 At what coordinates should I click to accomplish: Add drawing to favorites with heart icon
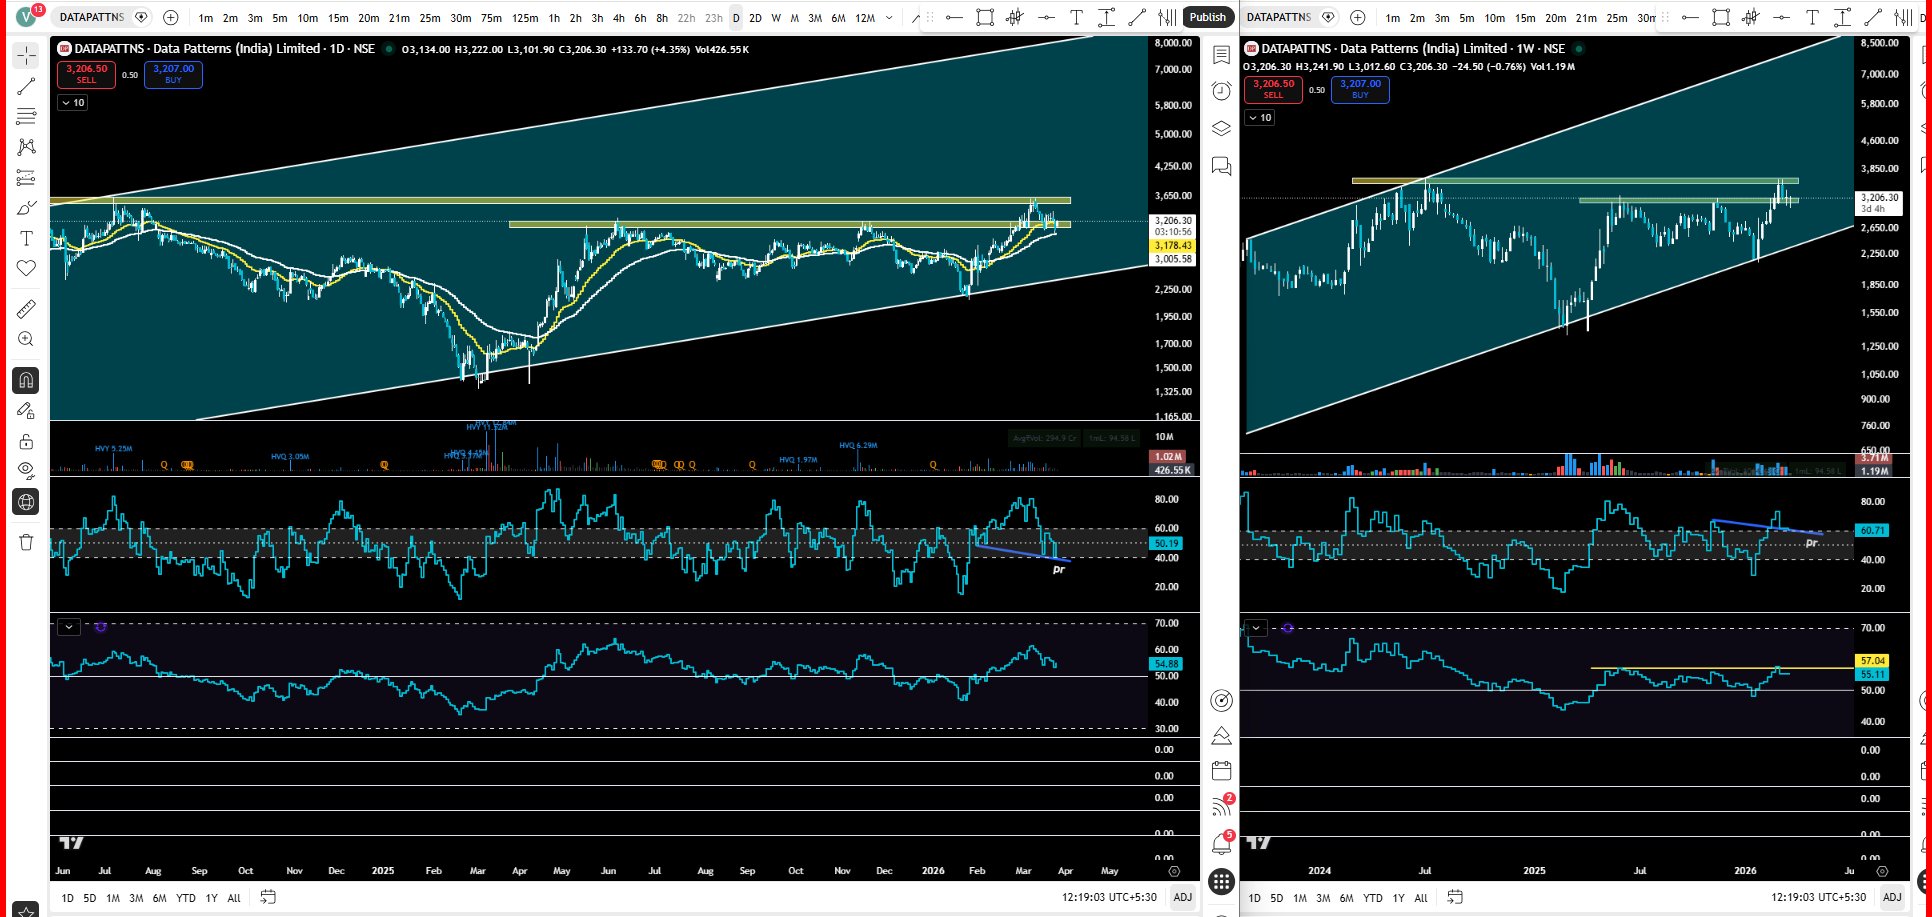[x=27, y=268]
